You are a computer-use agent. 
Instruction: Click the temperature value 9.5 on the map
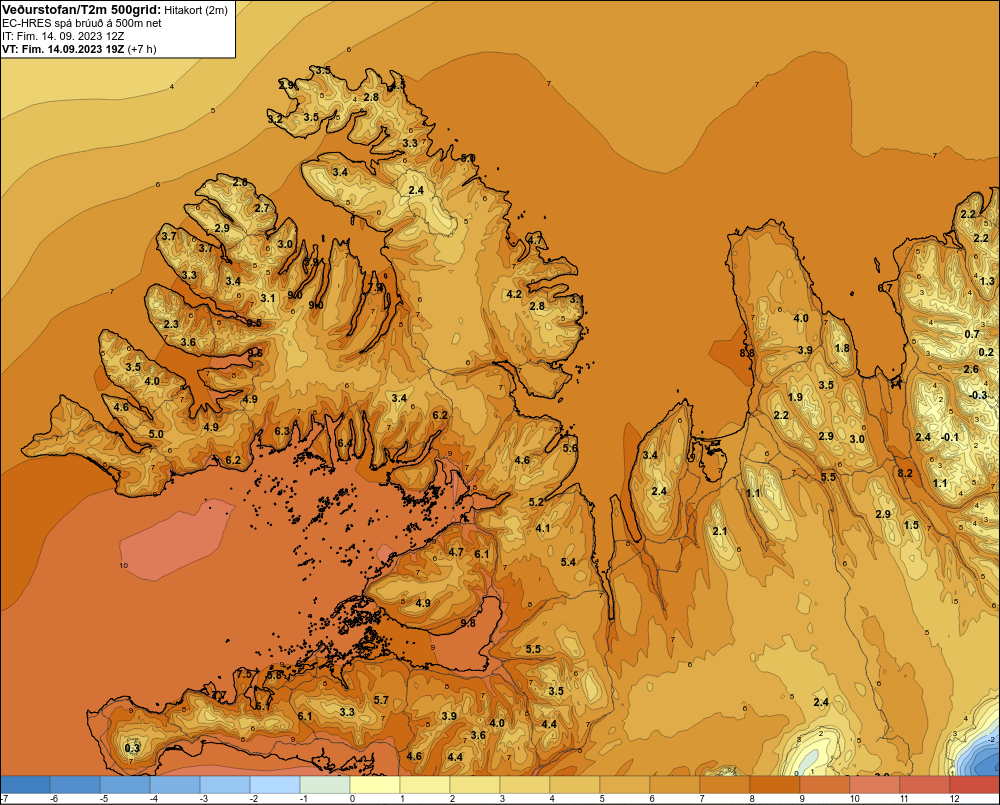click(254, 323)
